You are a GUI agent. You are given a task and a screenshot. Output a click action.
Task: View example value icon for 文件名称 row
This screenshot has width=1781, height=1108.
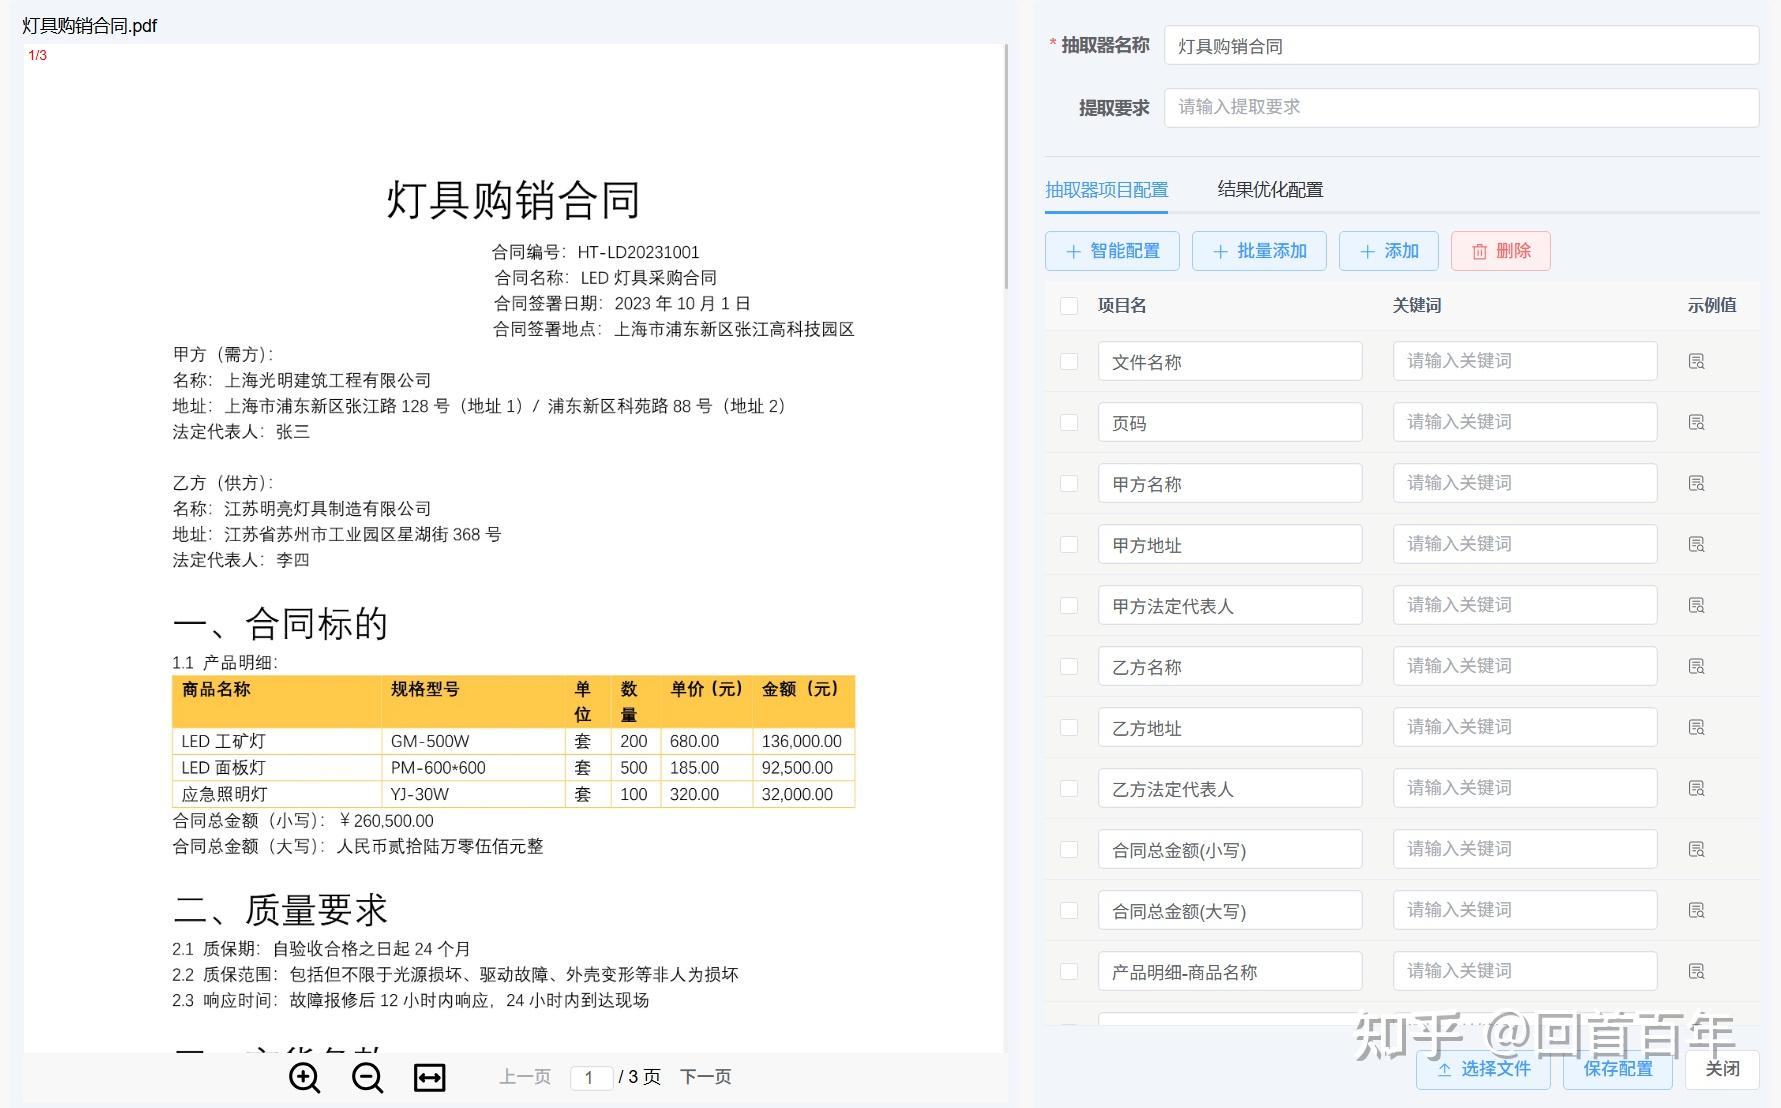tap(1696, 361)
